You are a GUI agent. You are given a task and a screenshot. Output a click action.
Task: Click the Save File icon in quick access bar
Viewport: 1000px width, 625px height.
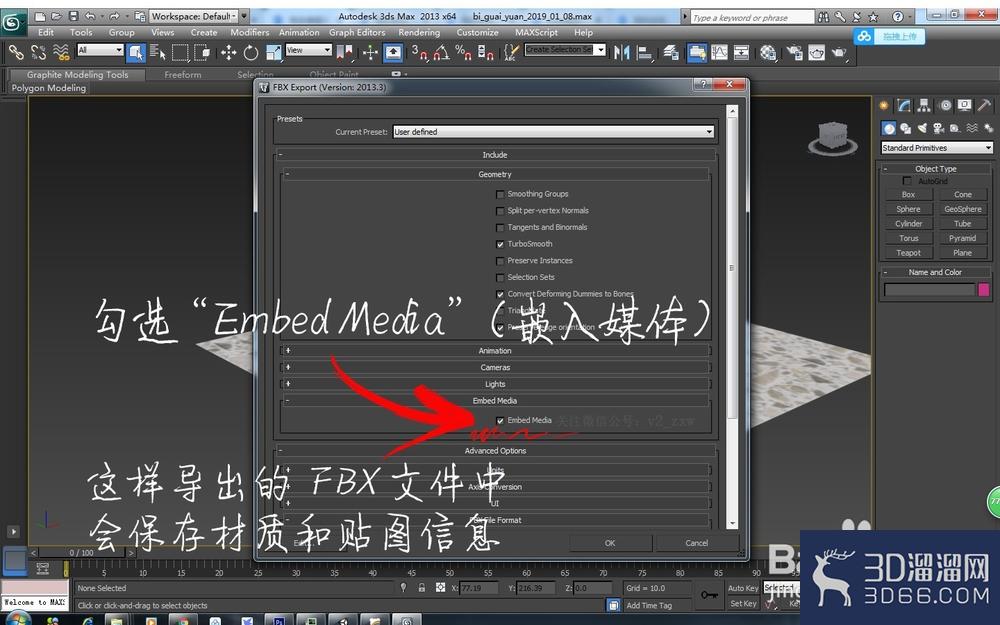[73, 16]
